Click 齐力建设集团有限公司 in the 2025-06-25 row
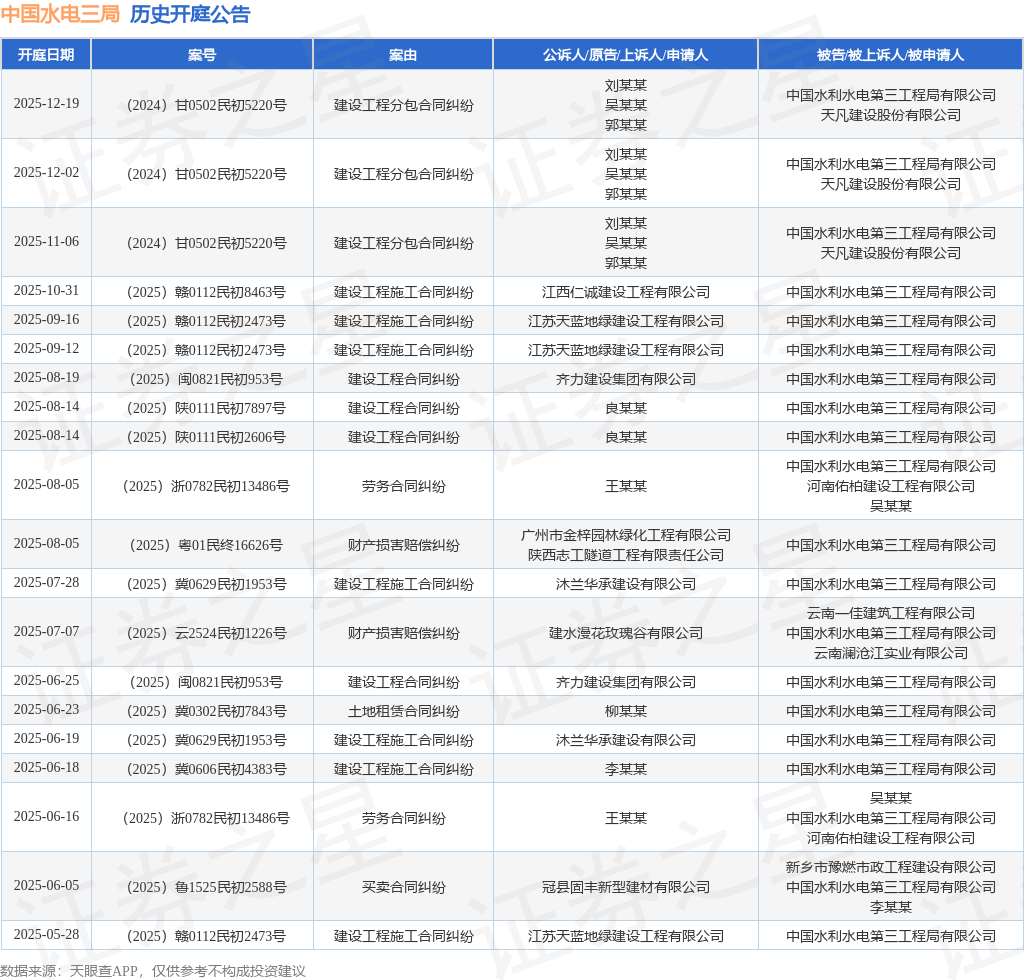Screen dimensions: 1024x980 point(626,682)
